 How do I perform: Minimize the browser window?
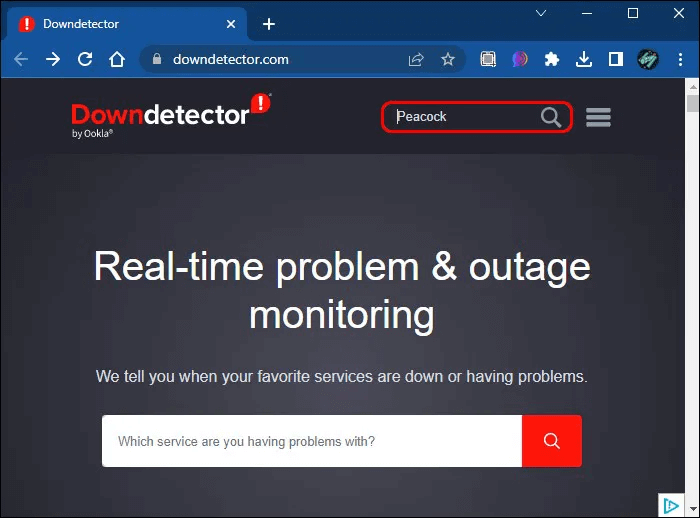587,13
